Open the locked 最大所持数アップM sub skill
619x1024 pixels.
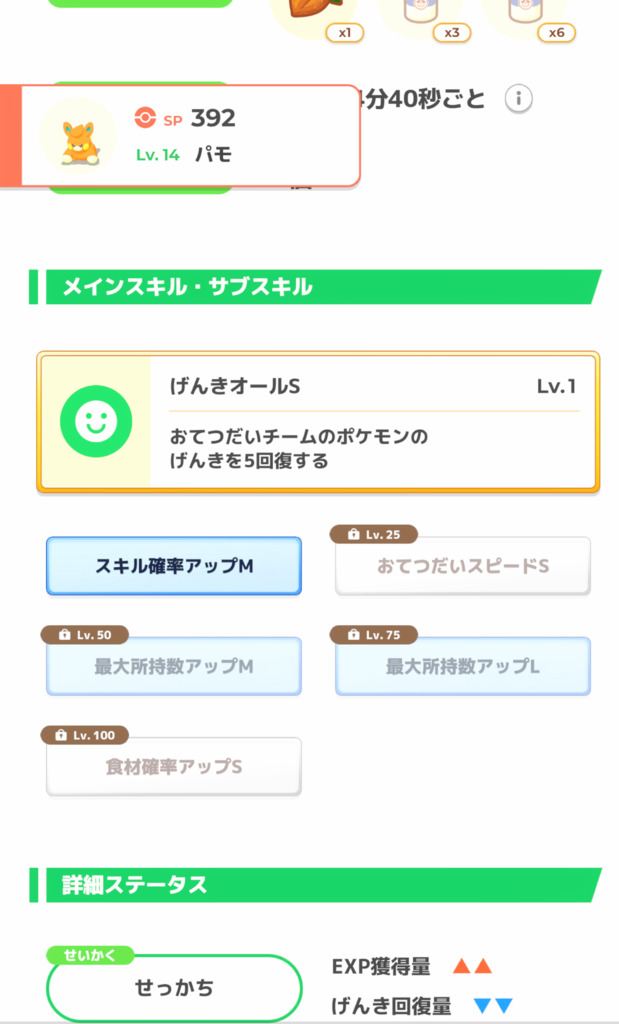click(174, 666)
